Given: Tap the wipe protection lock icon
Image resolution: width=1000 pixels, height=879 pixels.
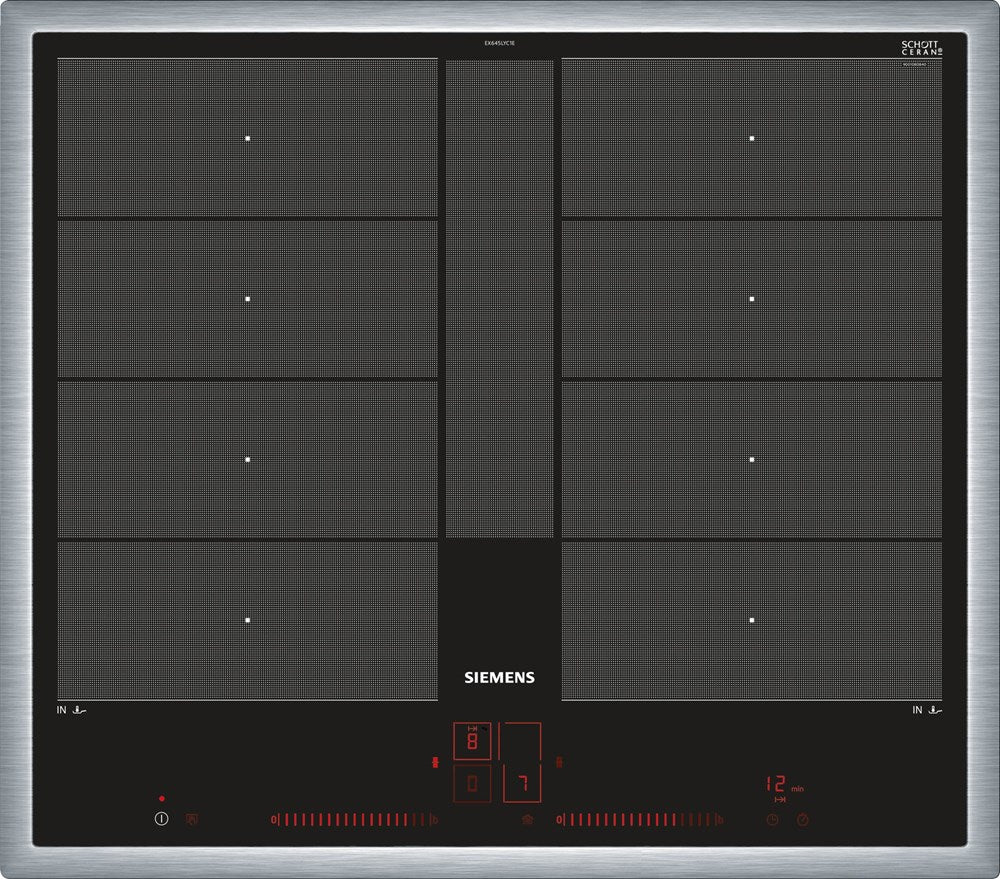Looking at the screenshot, I should [190, 818].
